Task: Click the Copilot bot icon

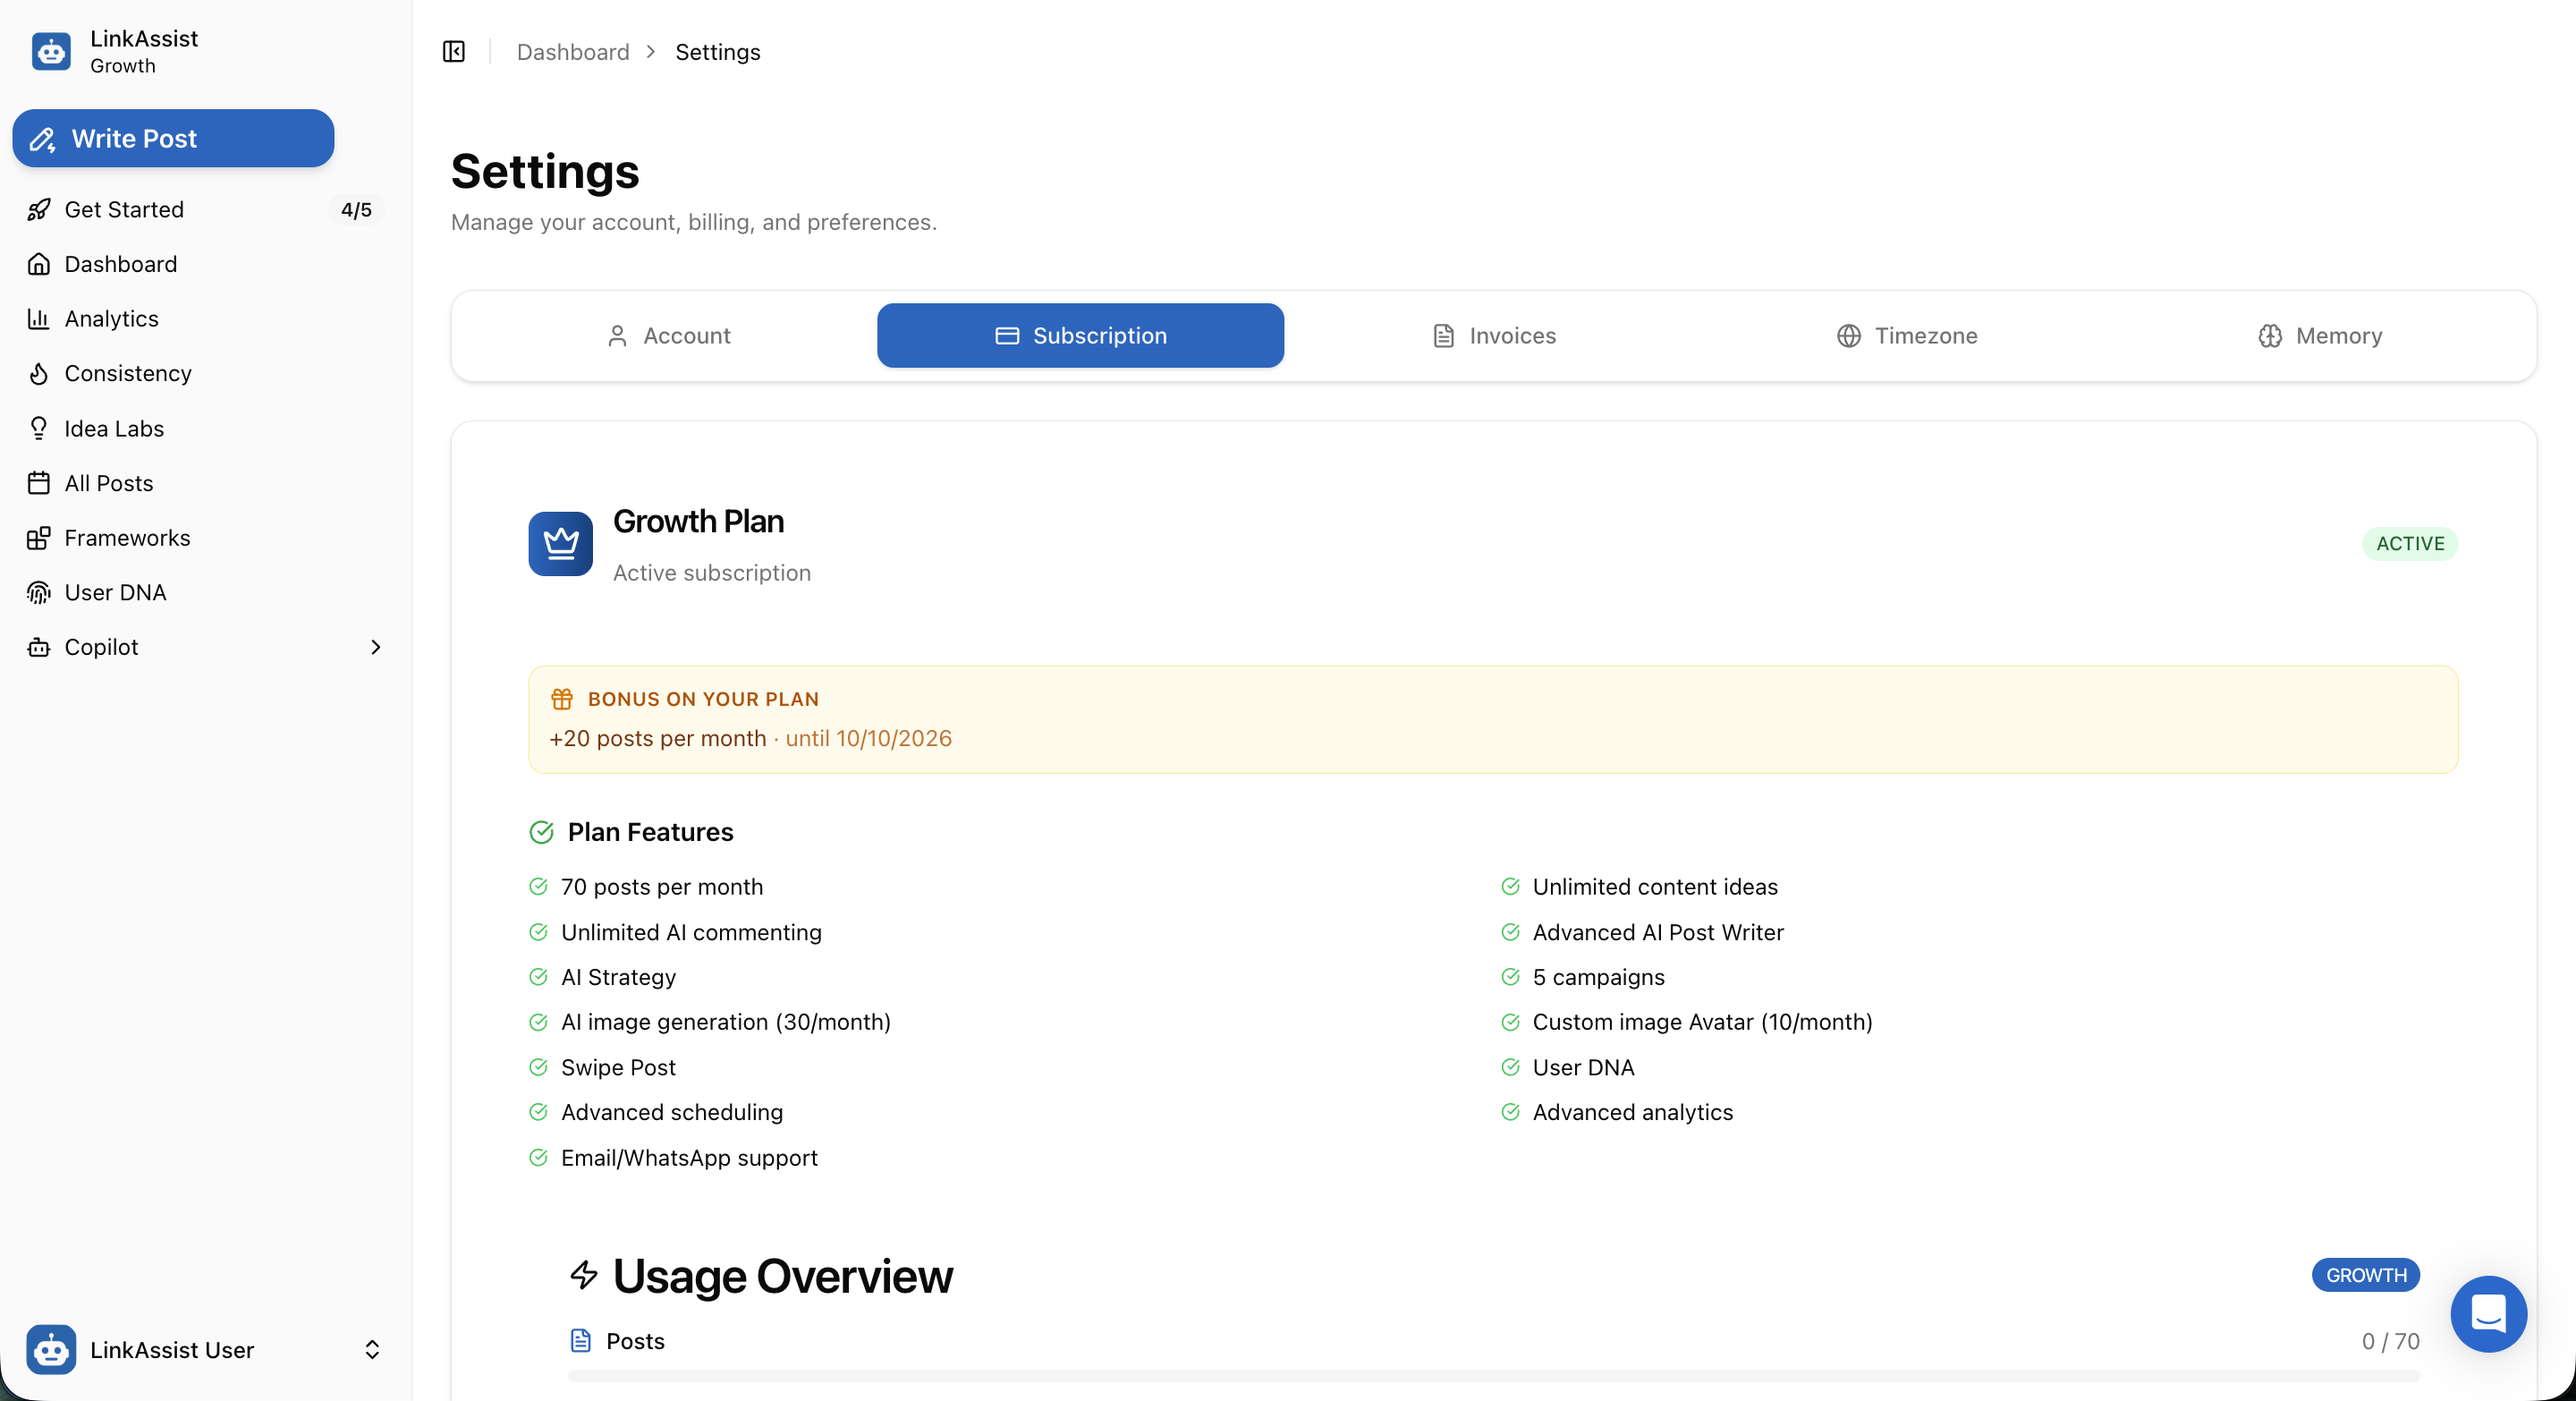Action: coord(39,647)
